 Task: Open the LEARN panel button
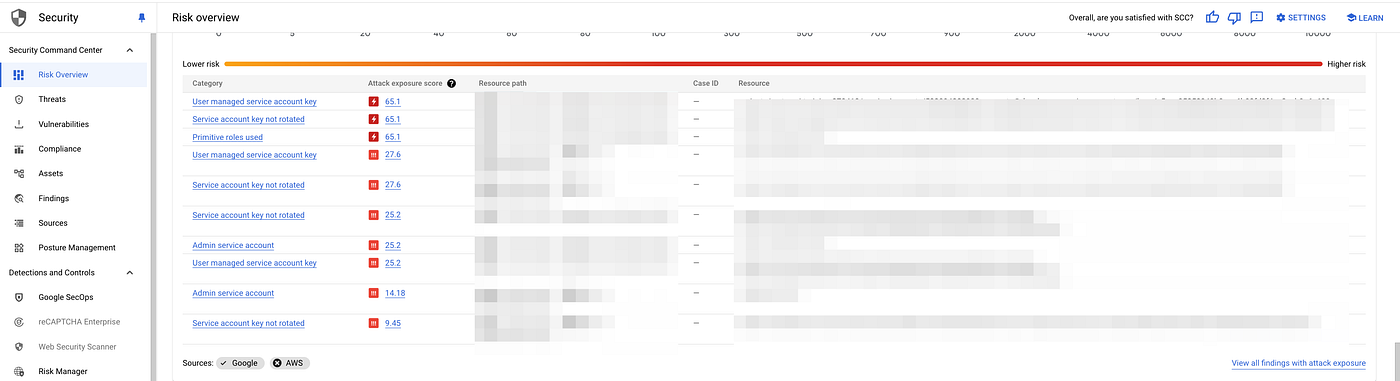tap(1364, 18)
